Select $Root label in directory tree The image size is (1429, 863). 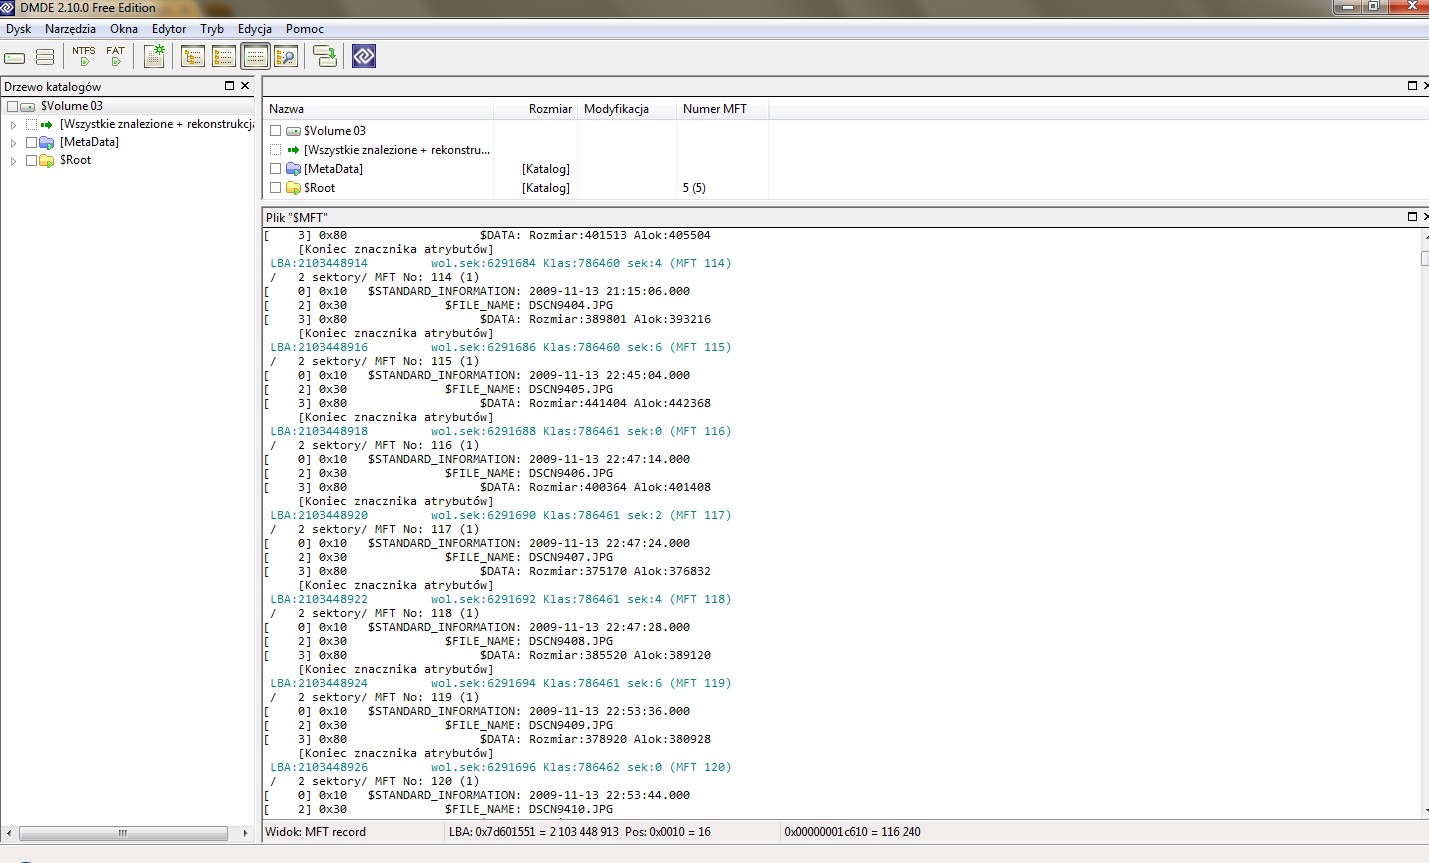75,160
